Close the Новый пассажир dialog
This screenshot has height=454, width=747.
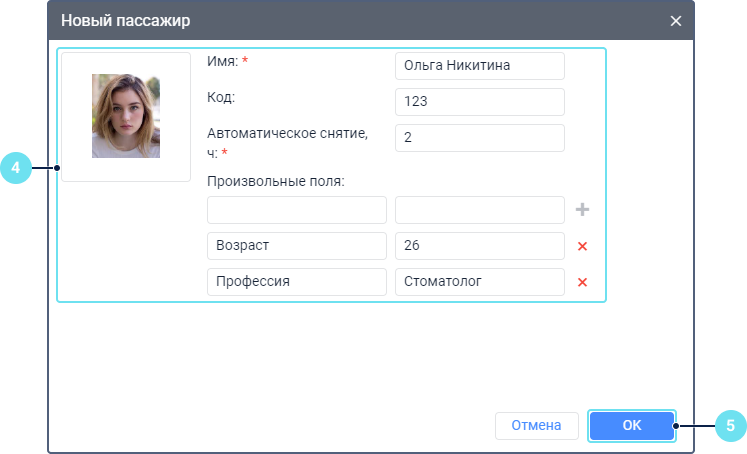click(x=676, y=20)
